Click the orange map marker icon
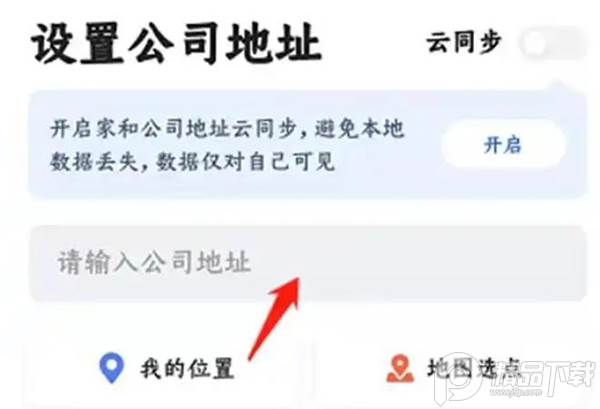 400,368
